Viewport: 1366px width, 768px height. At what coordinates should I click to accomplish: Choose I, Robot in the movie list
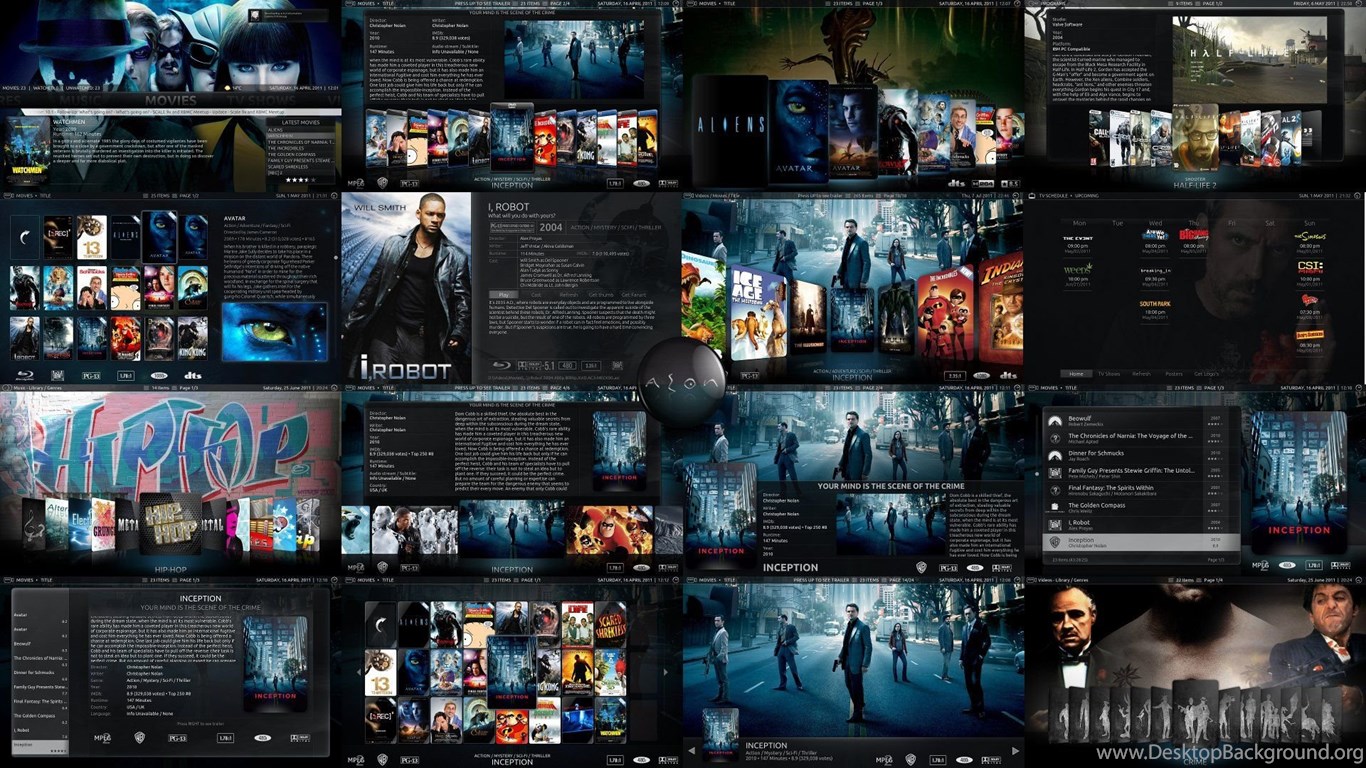coord(1141,525)
